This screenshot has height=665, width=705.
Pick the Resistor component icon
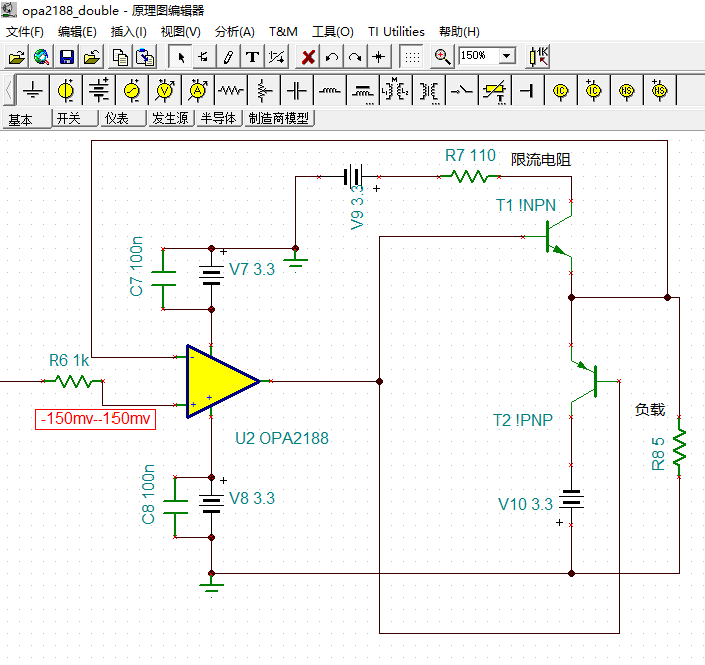[x=231, y=91]
